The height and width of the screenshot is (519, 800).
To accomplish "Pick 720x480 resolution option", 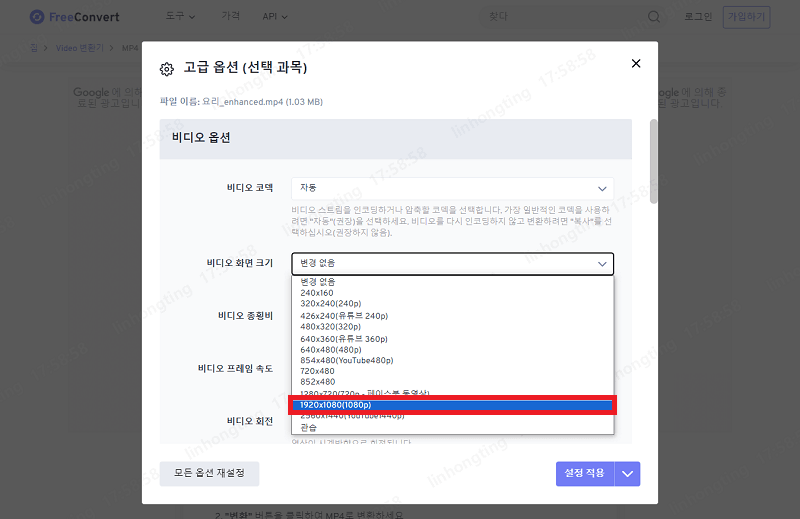I will pyautogui.click(x=317, y=371).
